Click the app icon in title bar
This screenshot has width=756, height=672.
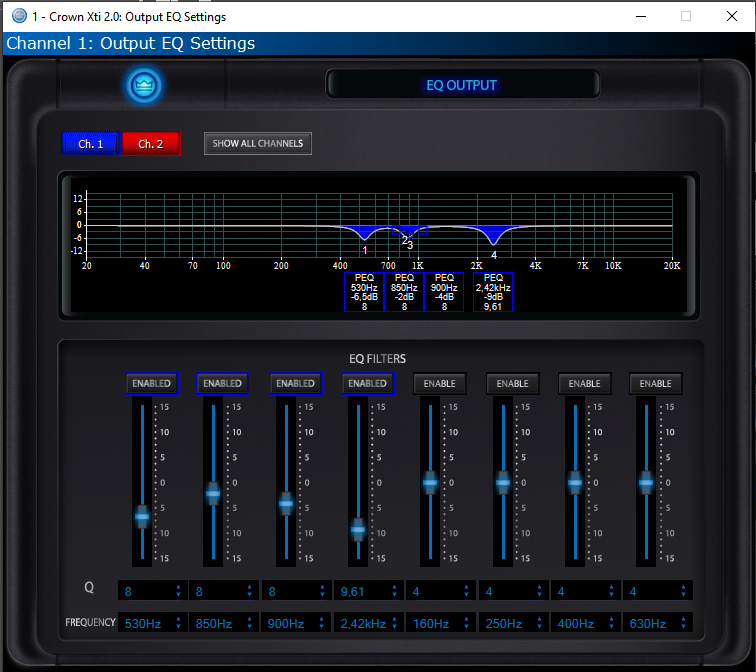click(x=18, y=16)
